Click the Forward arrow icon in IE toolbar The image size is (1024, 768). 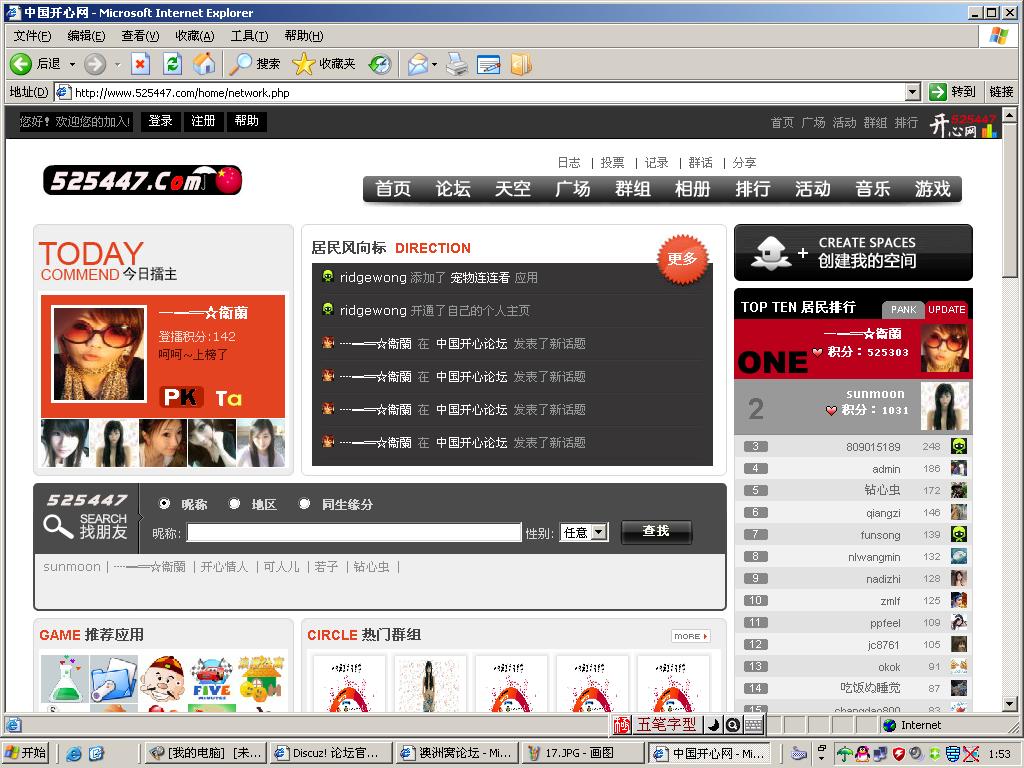95,63
